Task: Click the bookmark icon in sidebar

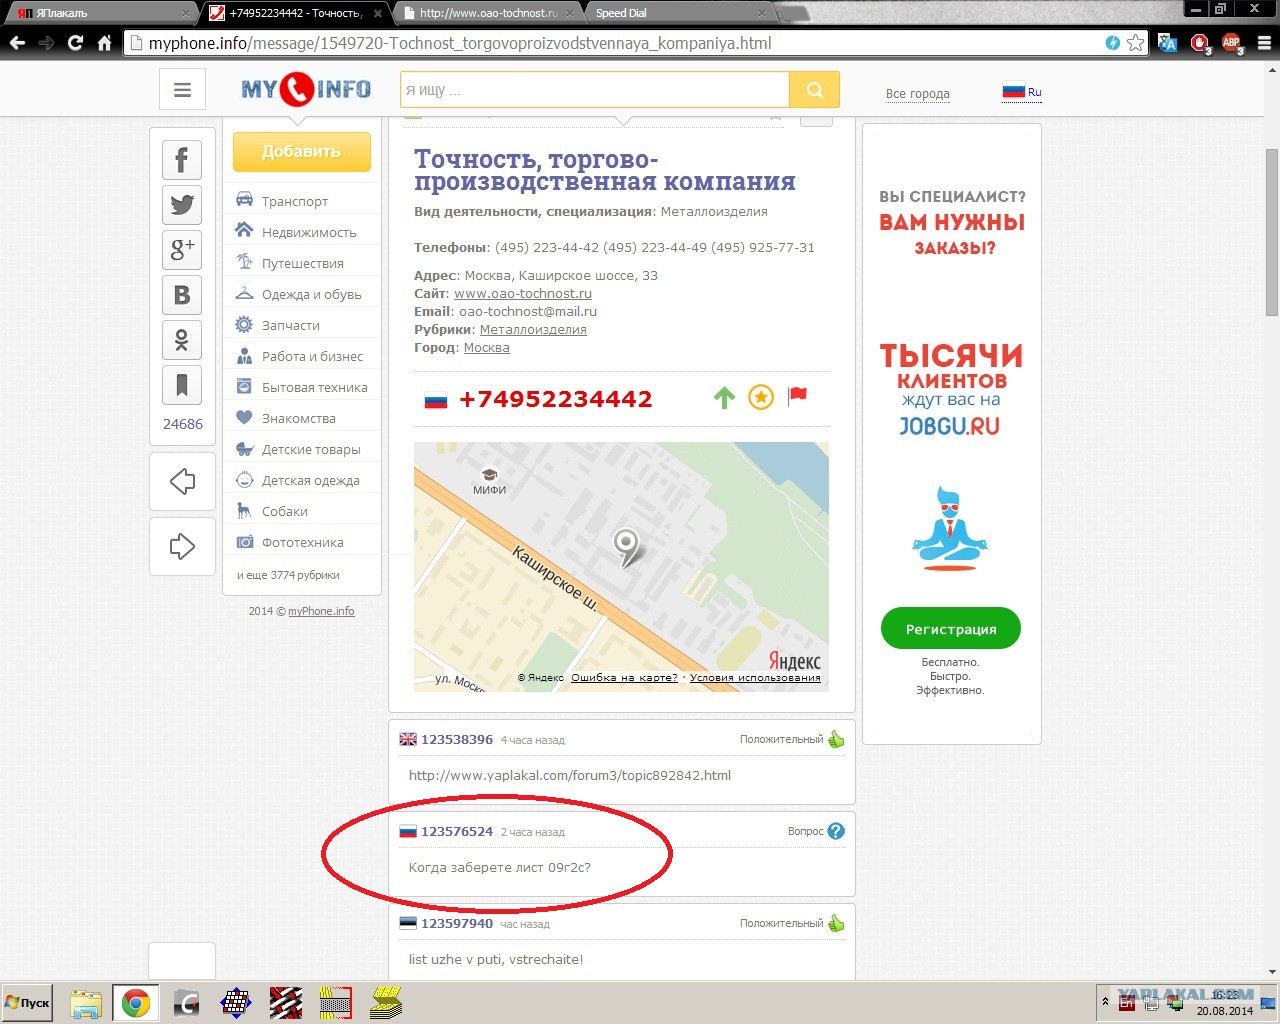Action: click(182, 385)
